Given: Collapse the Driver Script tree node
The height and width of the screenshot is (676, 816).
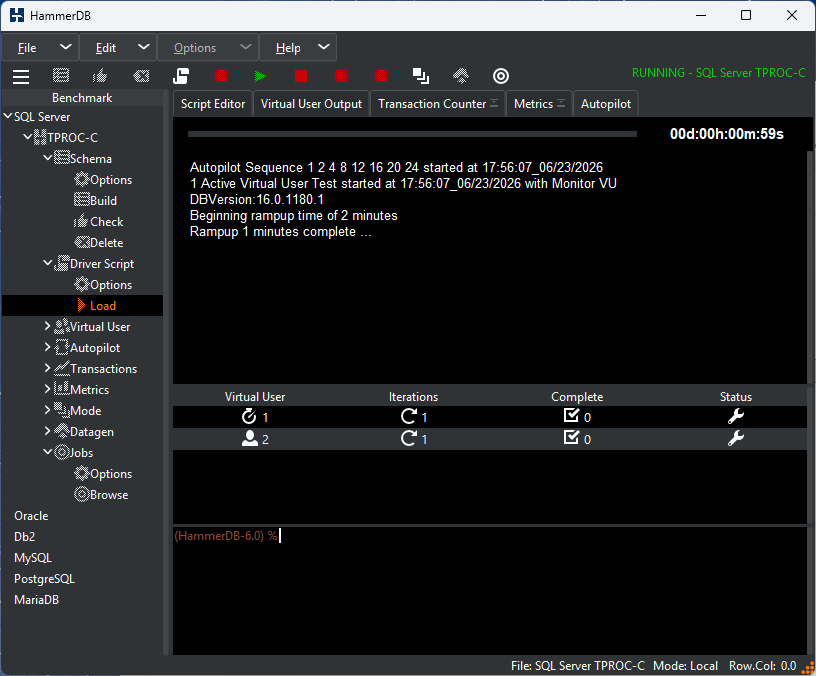Looking at the screenshot, I should point(48,263).
